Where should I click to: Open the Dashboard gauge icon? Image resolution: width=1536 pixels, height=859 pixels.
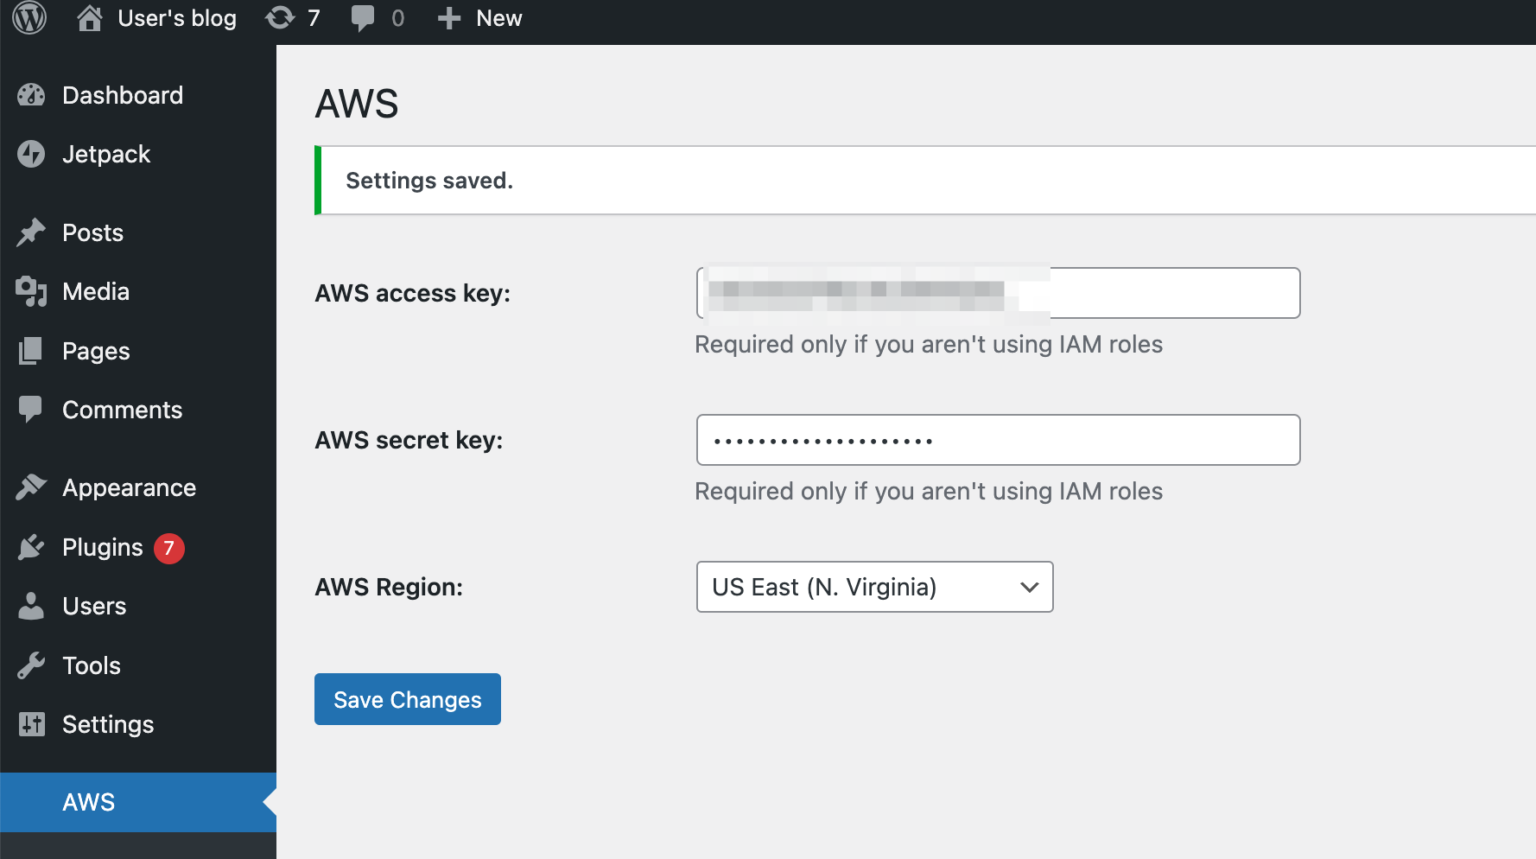pos(31,95)
